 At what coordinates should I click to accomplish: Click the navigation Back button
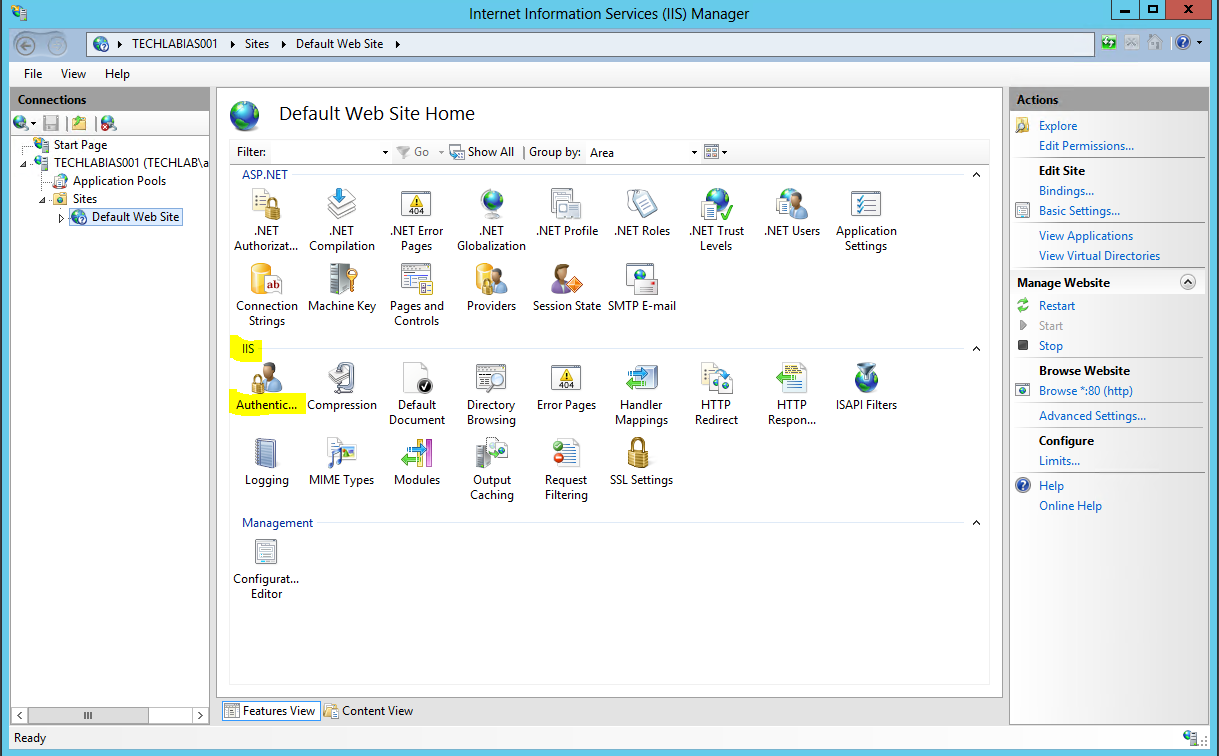(x=27, y=44)
